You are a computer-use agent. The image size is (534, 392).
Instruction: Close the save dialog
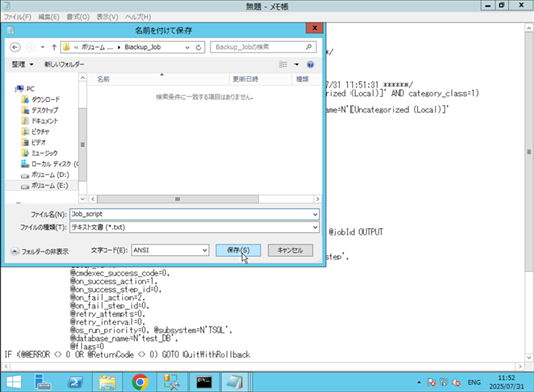pos(314,28)
